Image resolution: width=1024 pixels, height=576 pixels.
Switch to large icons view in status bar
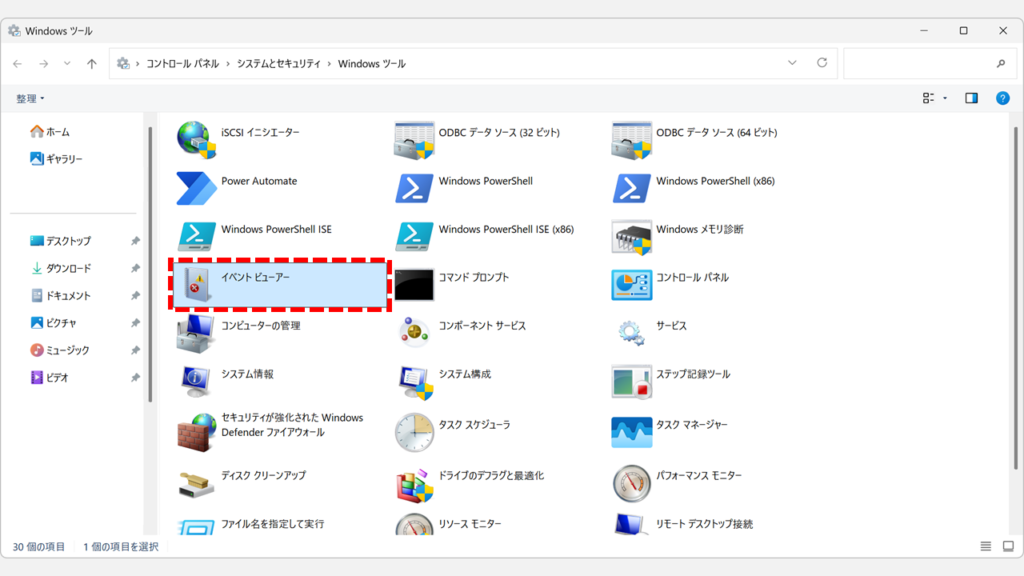(x=1006, y=547)
